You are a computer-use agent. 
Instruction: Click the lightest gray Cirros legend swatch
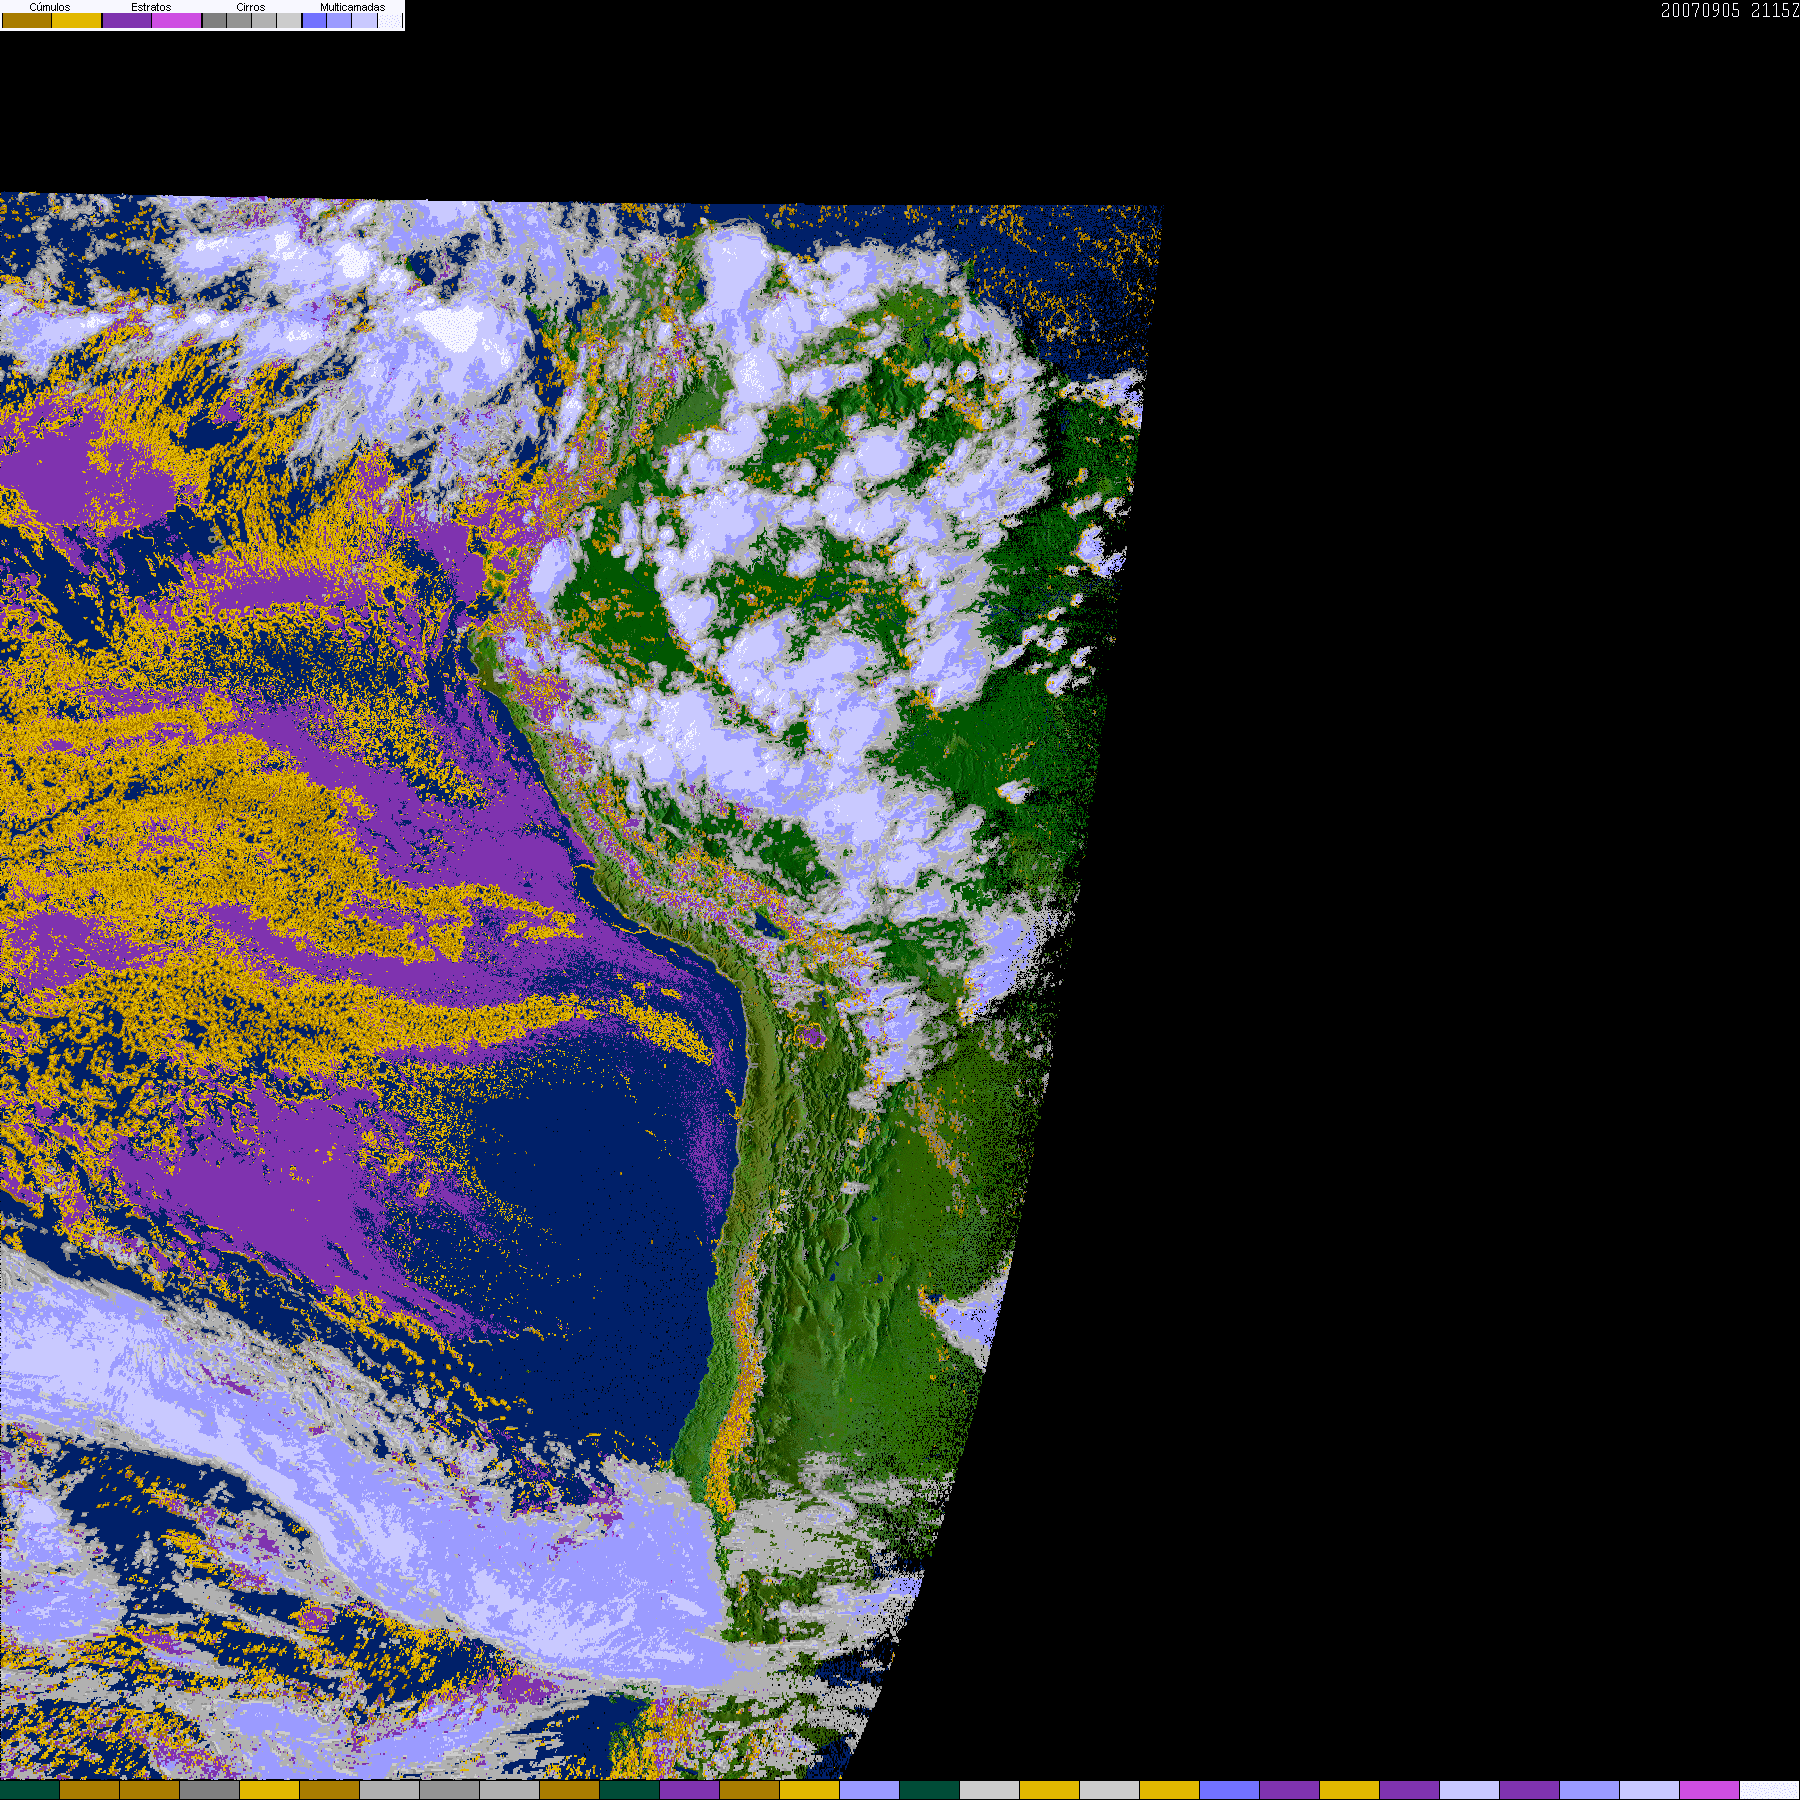click(x=289, y=20)
